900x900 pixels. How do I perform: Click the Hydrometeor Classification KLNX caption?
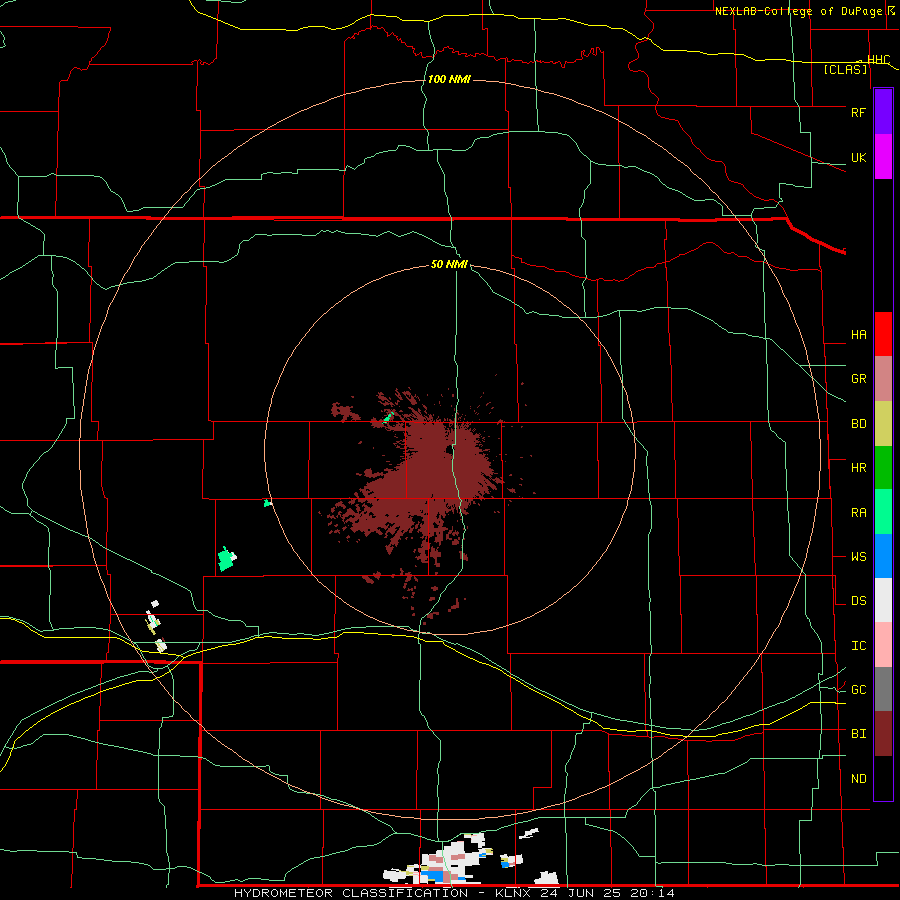pos(454,893)
